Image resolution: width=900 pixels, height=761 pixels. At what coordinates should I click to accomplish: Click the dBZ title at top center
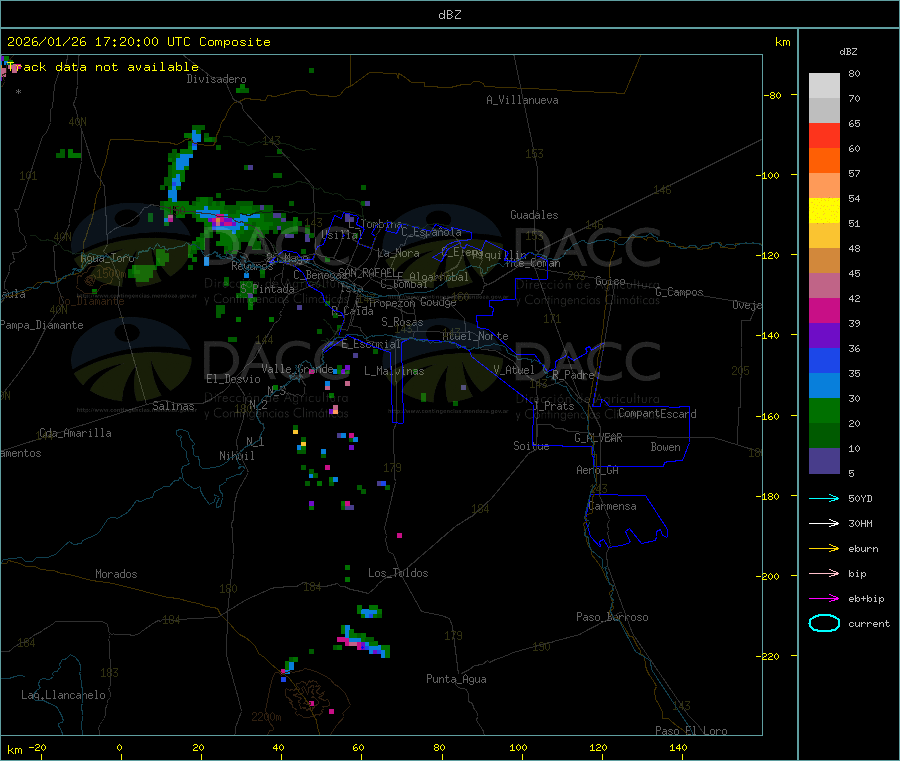click(449, 15)
